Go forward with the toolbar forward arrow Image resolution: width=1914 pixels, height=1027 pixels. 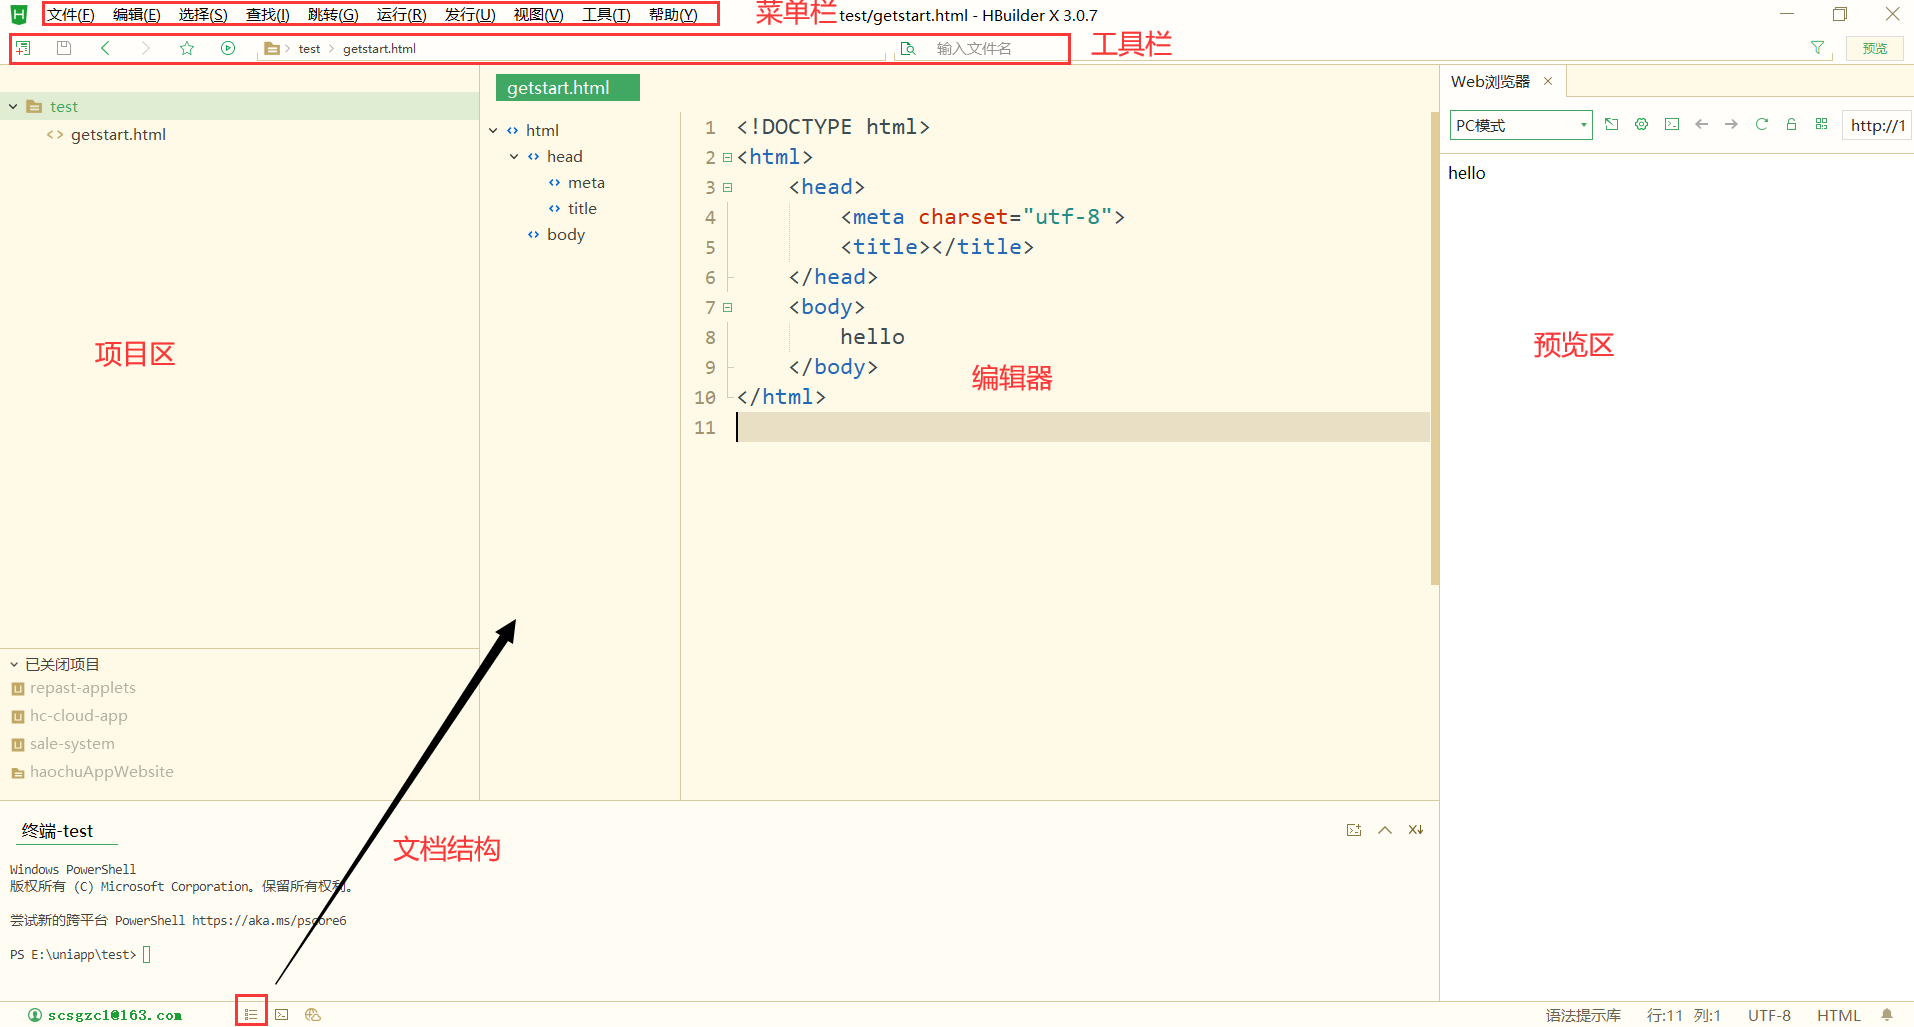[x=146, y=48]
